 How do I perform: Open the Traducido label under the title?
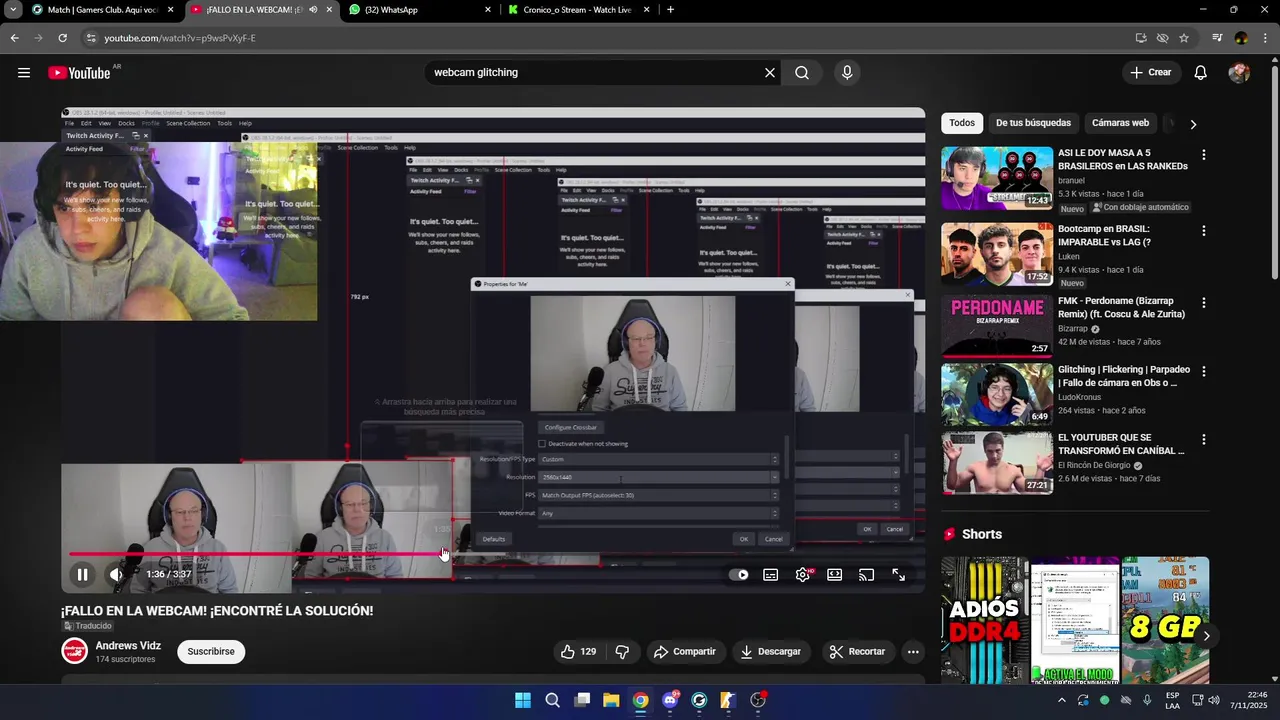click(x=87, y=627)
